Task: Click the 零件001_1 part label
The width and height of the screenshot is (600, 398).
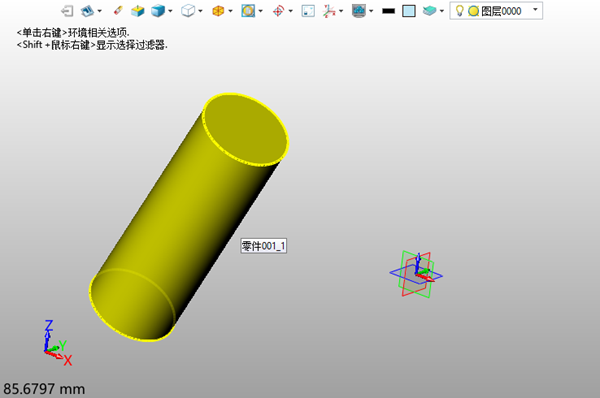Action: click(264, 246)
